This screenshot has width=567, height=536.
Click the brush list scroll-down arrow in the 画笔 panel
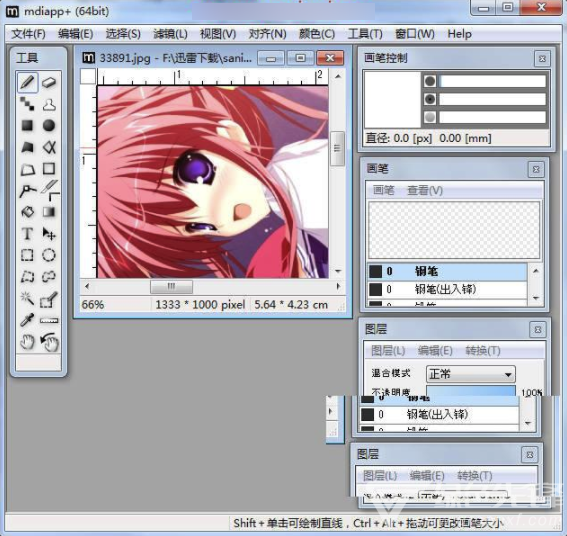pyautogui.click(x=536, y=298)
